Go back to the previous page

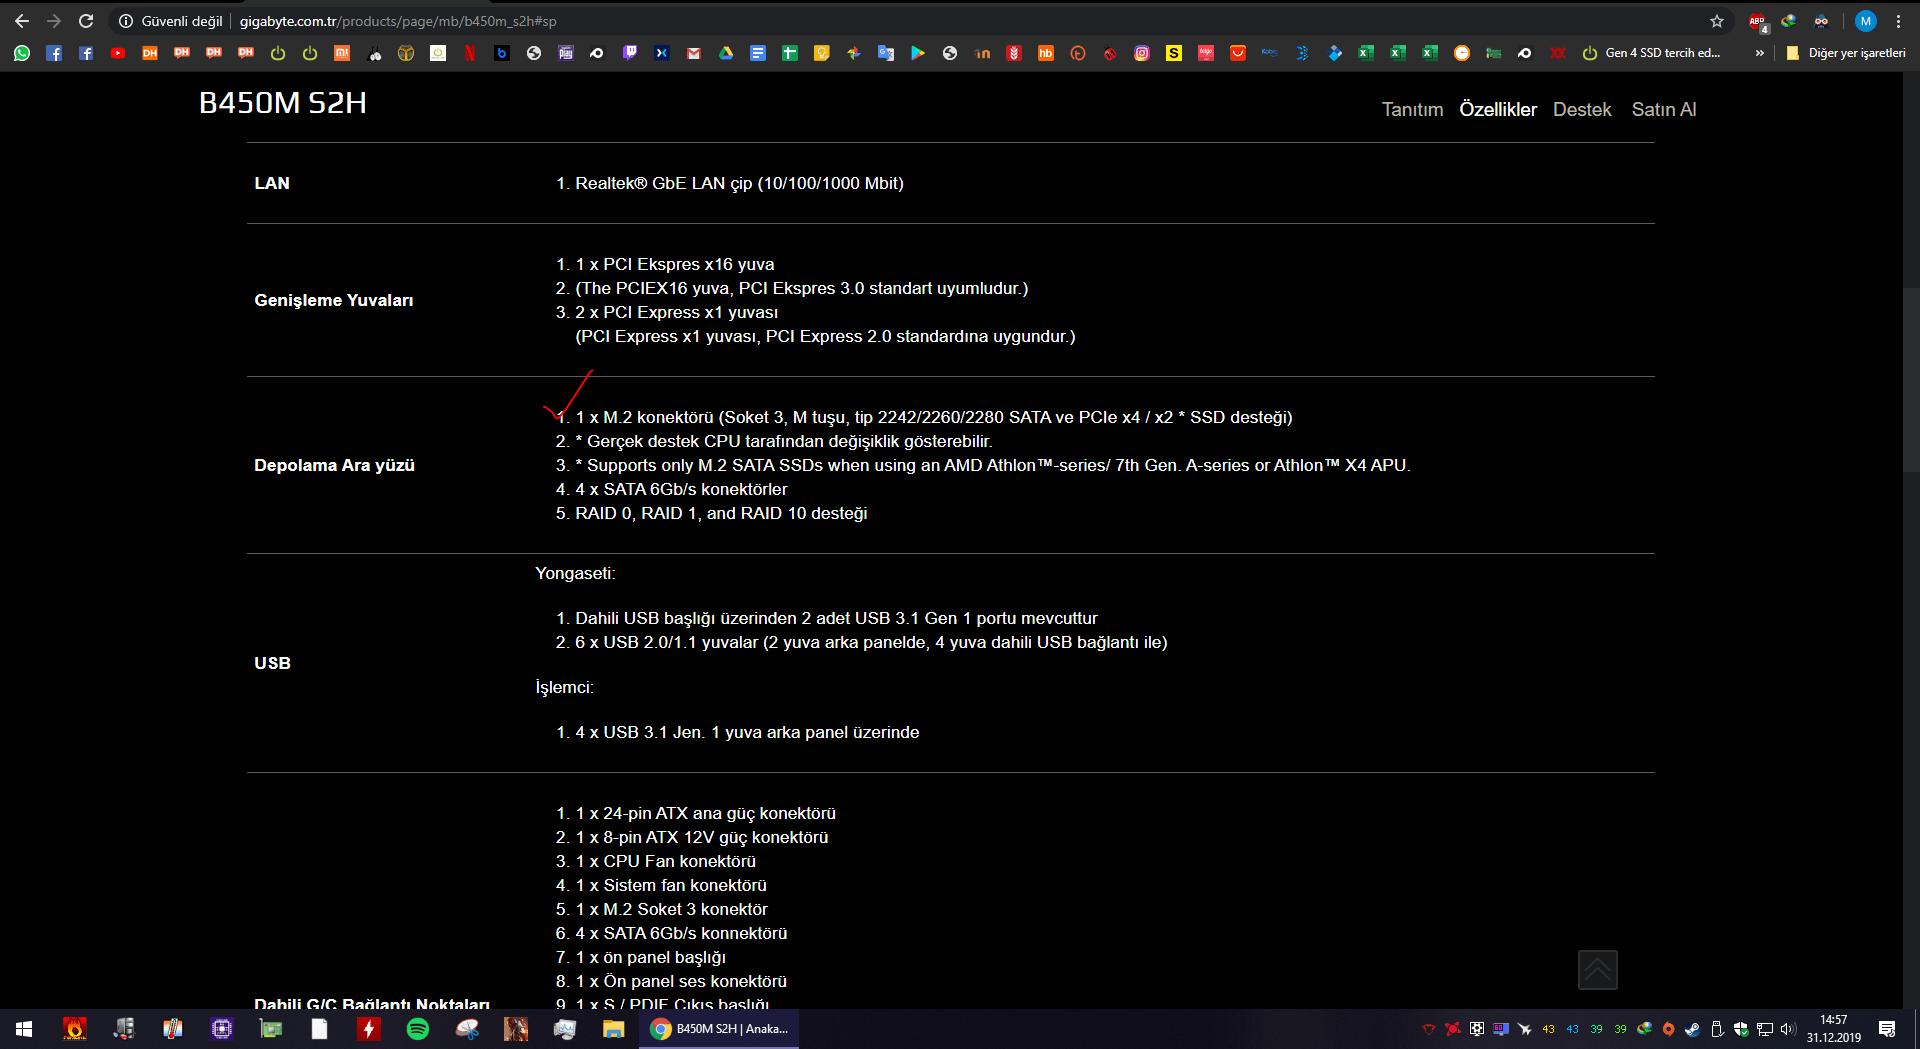22,21
